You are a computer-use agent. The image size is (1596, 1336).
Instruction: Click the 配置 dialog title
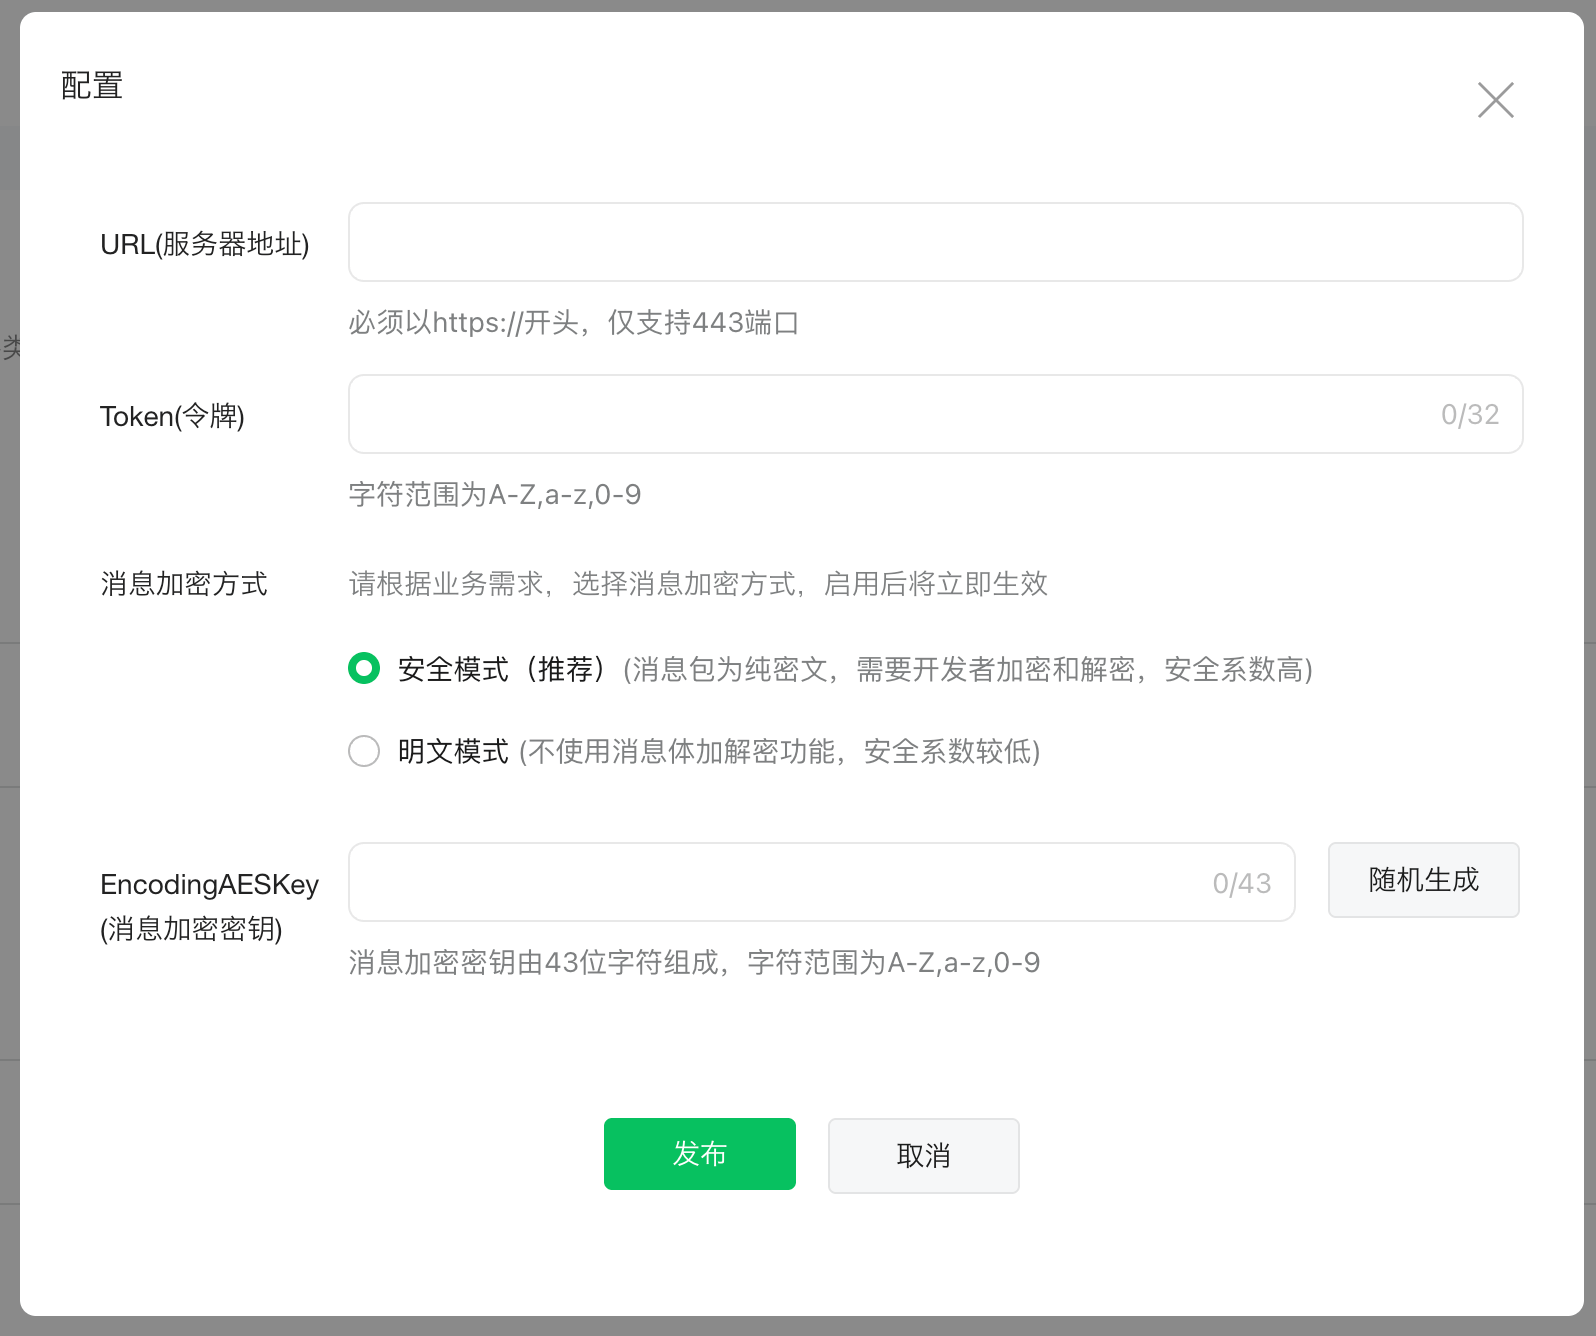click(92, 86)
